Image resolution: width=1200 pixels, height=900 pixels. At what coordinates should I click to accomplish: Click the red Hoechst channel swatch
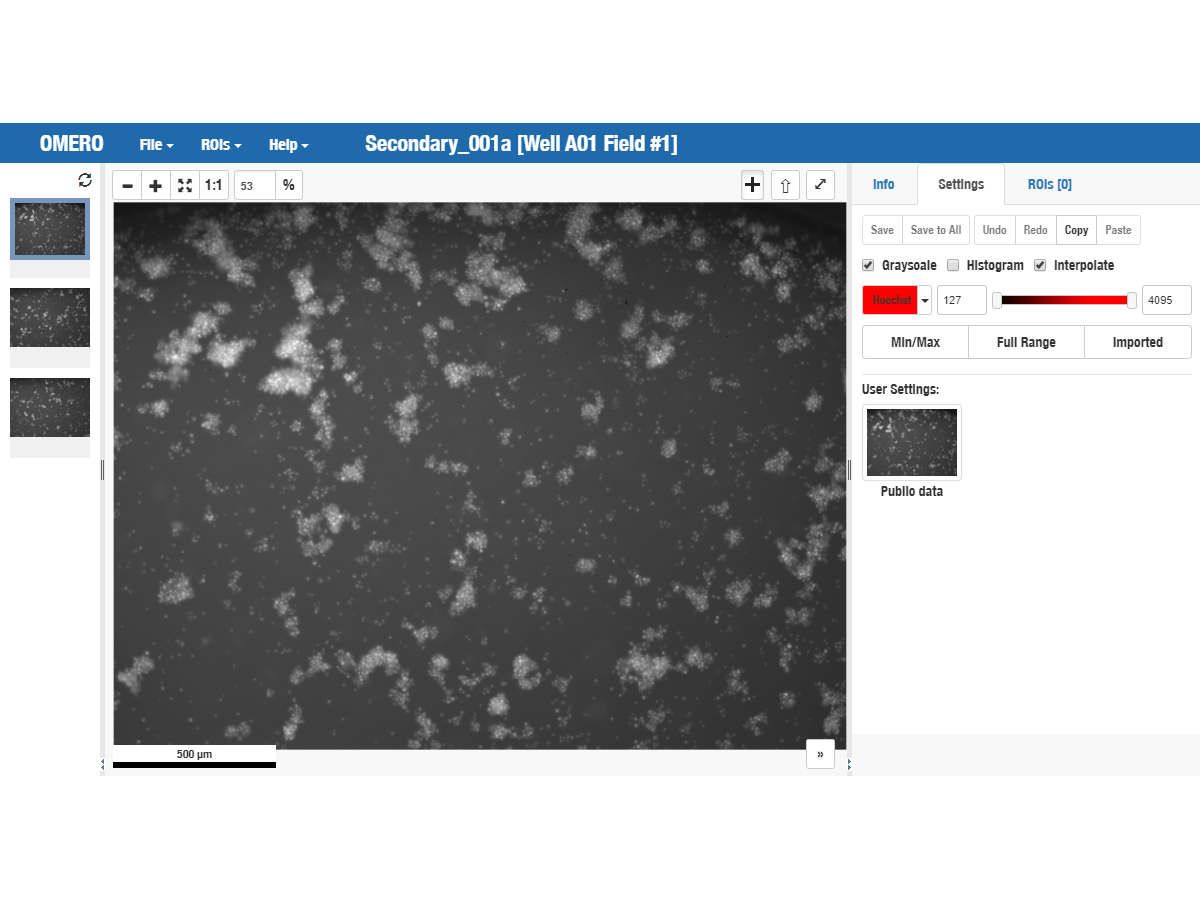click(890, 300)
